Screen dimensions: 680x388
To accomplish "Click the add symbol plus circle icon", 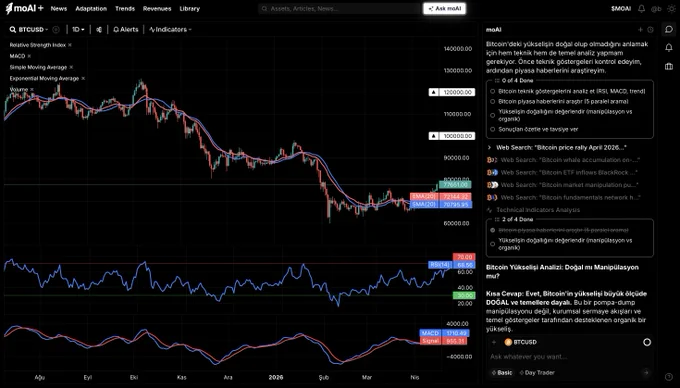I will [56, 29].
